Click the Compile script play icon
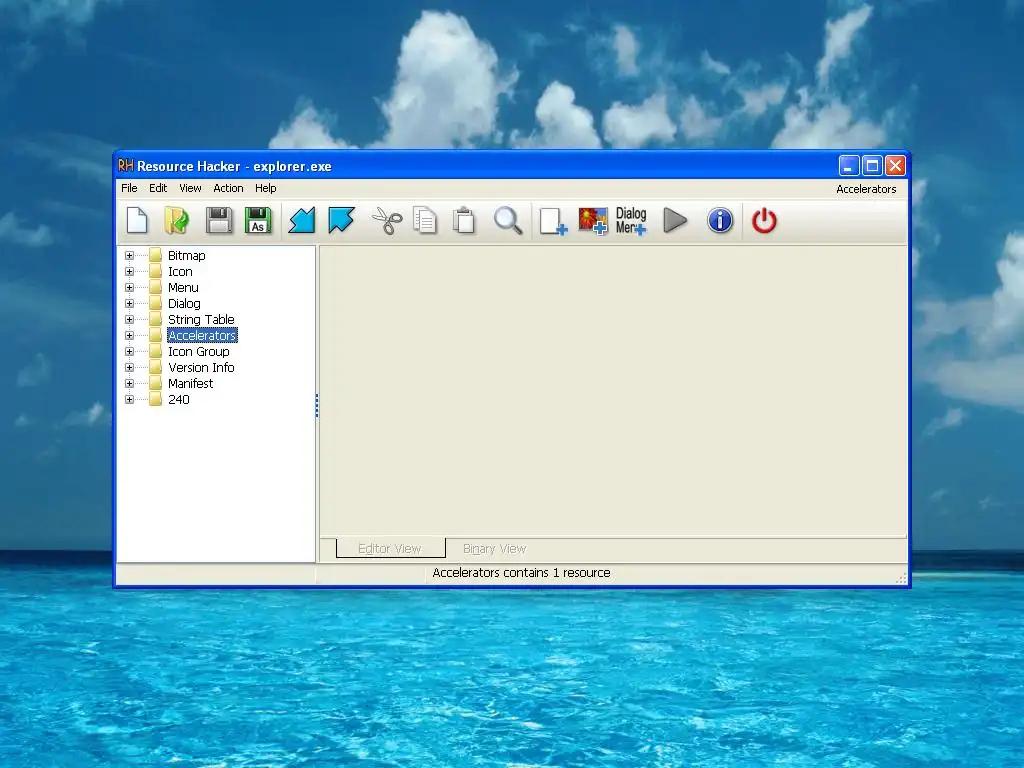Screen dimensions: 1024x768 point(675,220)
